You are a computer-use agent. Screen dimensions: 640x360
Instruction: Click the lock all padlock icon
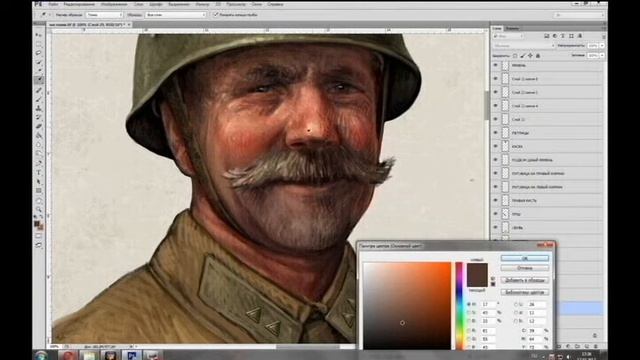click(538, 56)
